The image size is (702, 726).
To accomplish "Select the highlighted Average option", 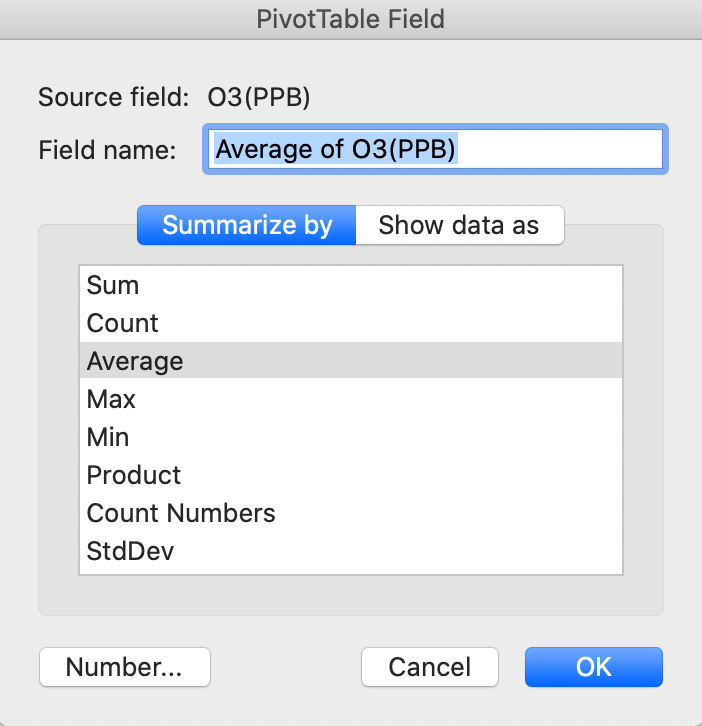I will click(135, 361).
